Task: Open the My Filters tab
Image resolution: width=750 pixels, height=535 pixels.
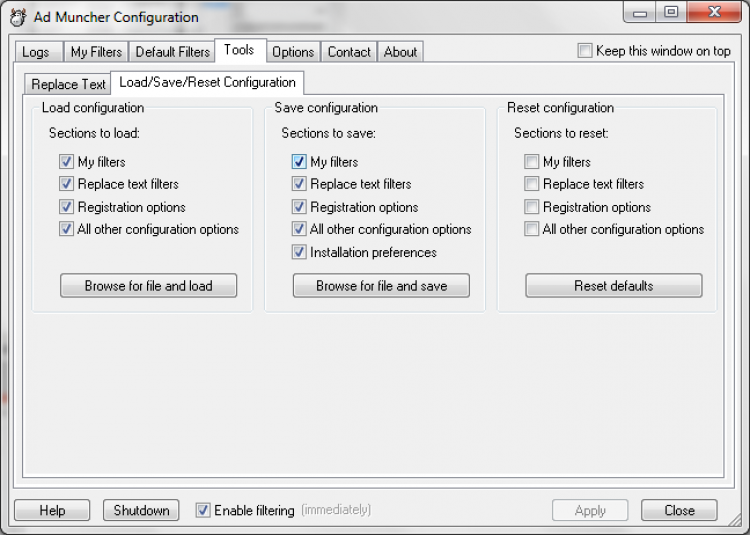Action: click(x=96, y=52)
